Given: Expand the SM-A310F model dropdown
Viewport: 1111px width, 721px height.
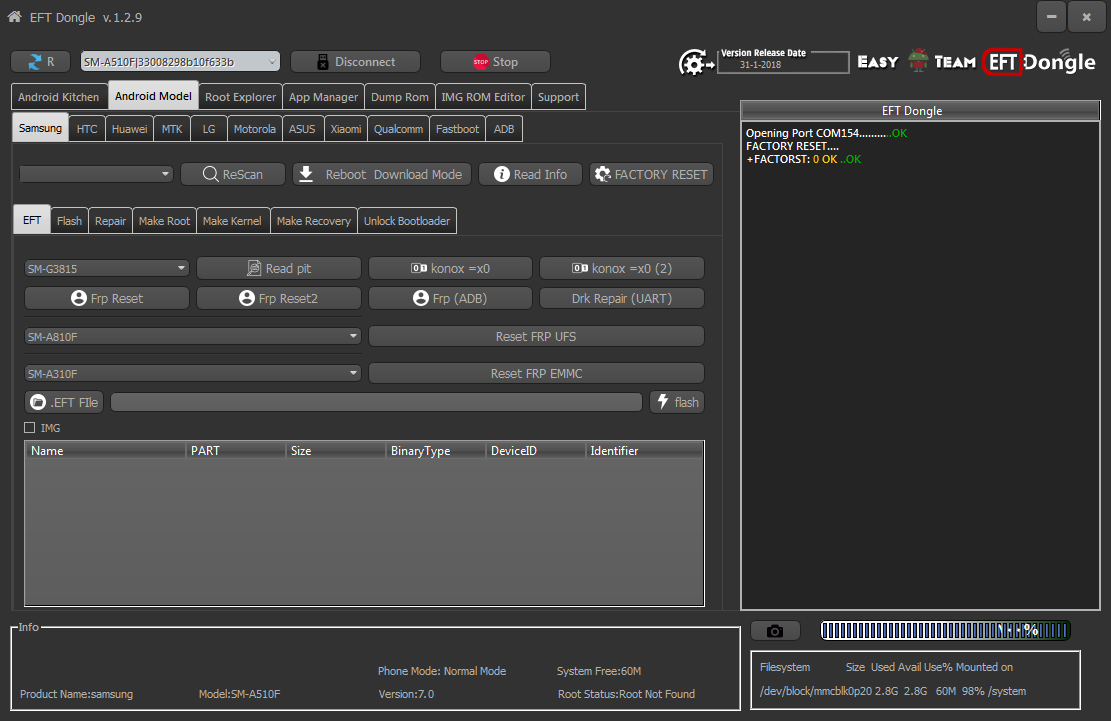Looking at the screenshot, I should pos(193,373).
